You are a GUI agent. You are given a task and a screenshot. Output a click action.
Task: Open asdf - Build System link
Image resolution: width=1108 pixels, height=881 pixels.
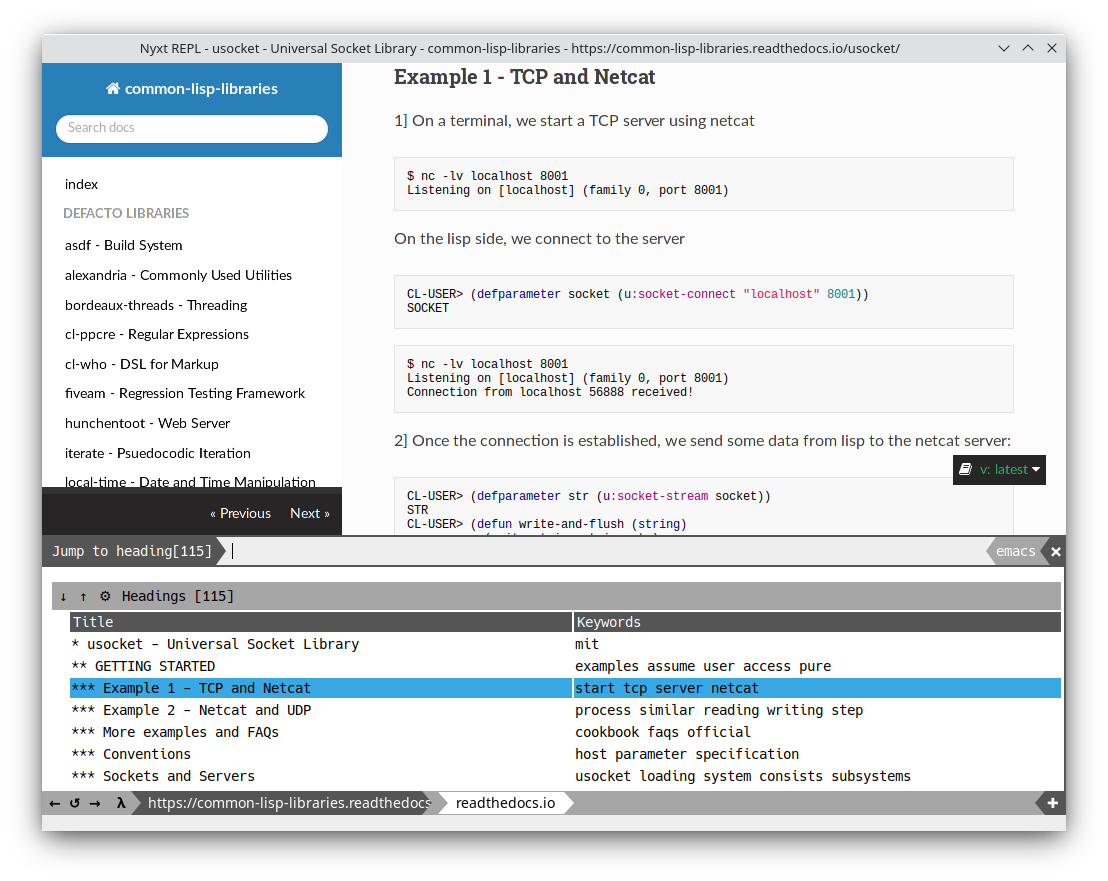[x=124, y=245]
